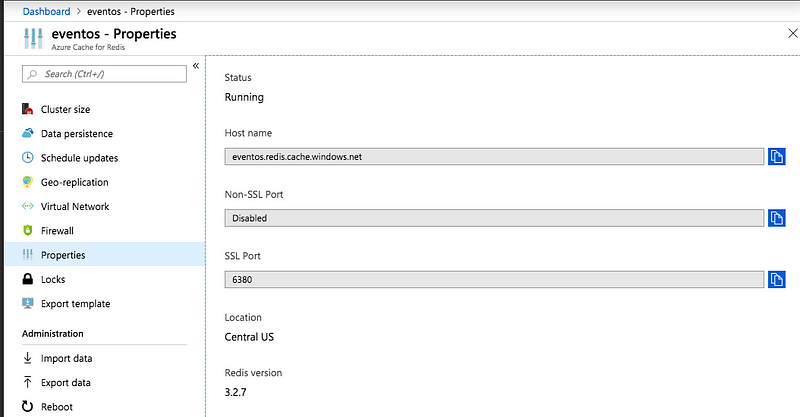Click the Redis version 3.2.7 value
This screenshot has width=800, height=417.
[235, 392]
